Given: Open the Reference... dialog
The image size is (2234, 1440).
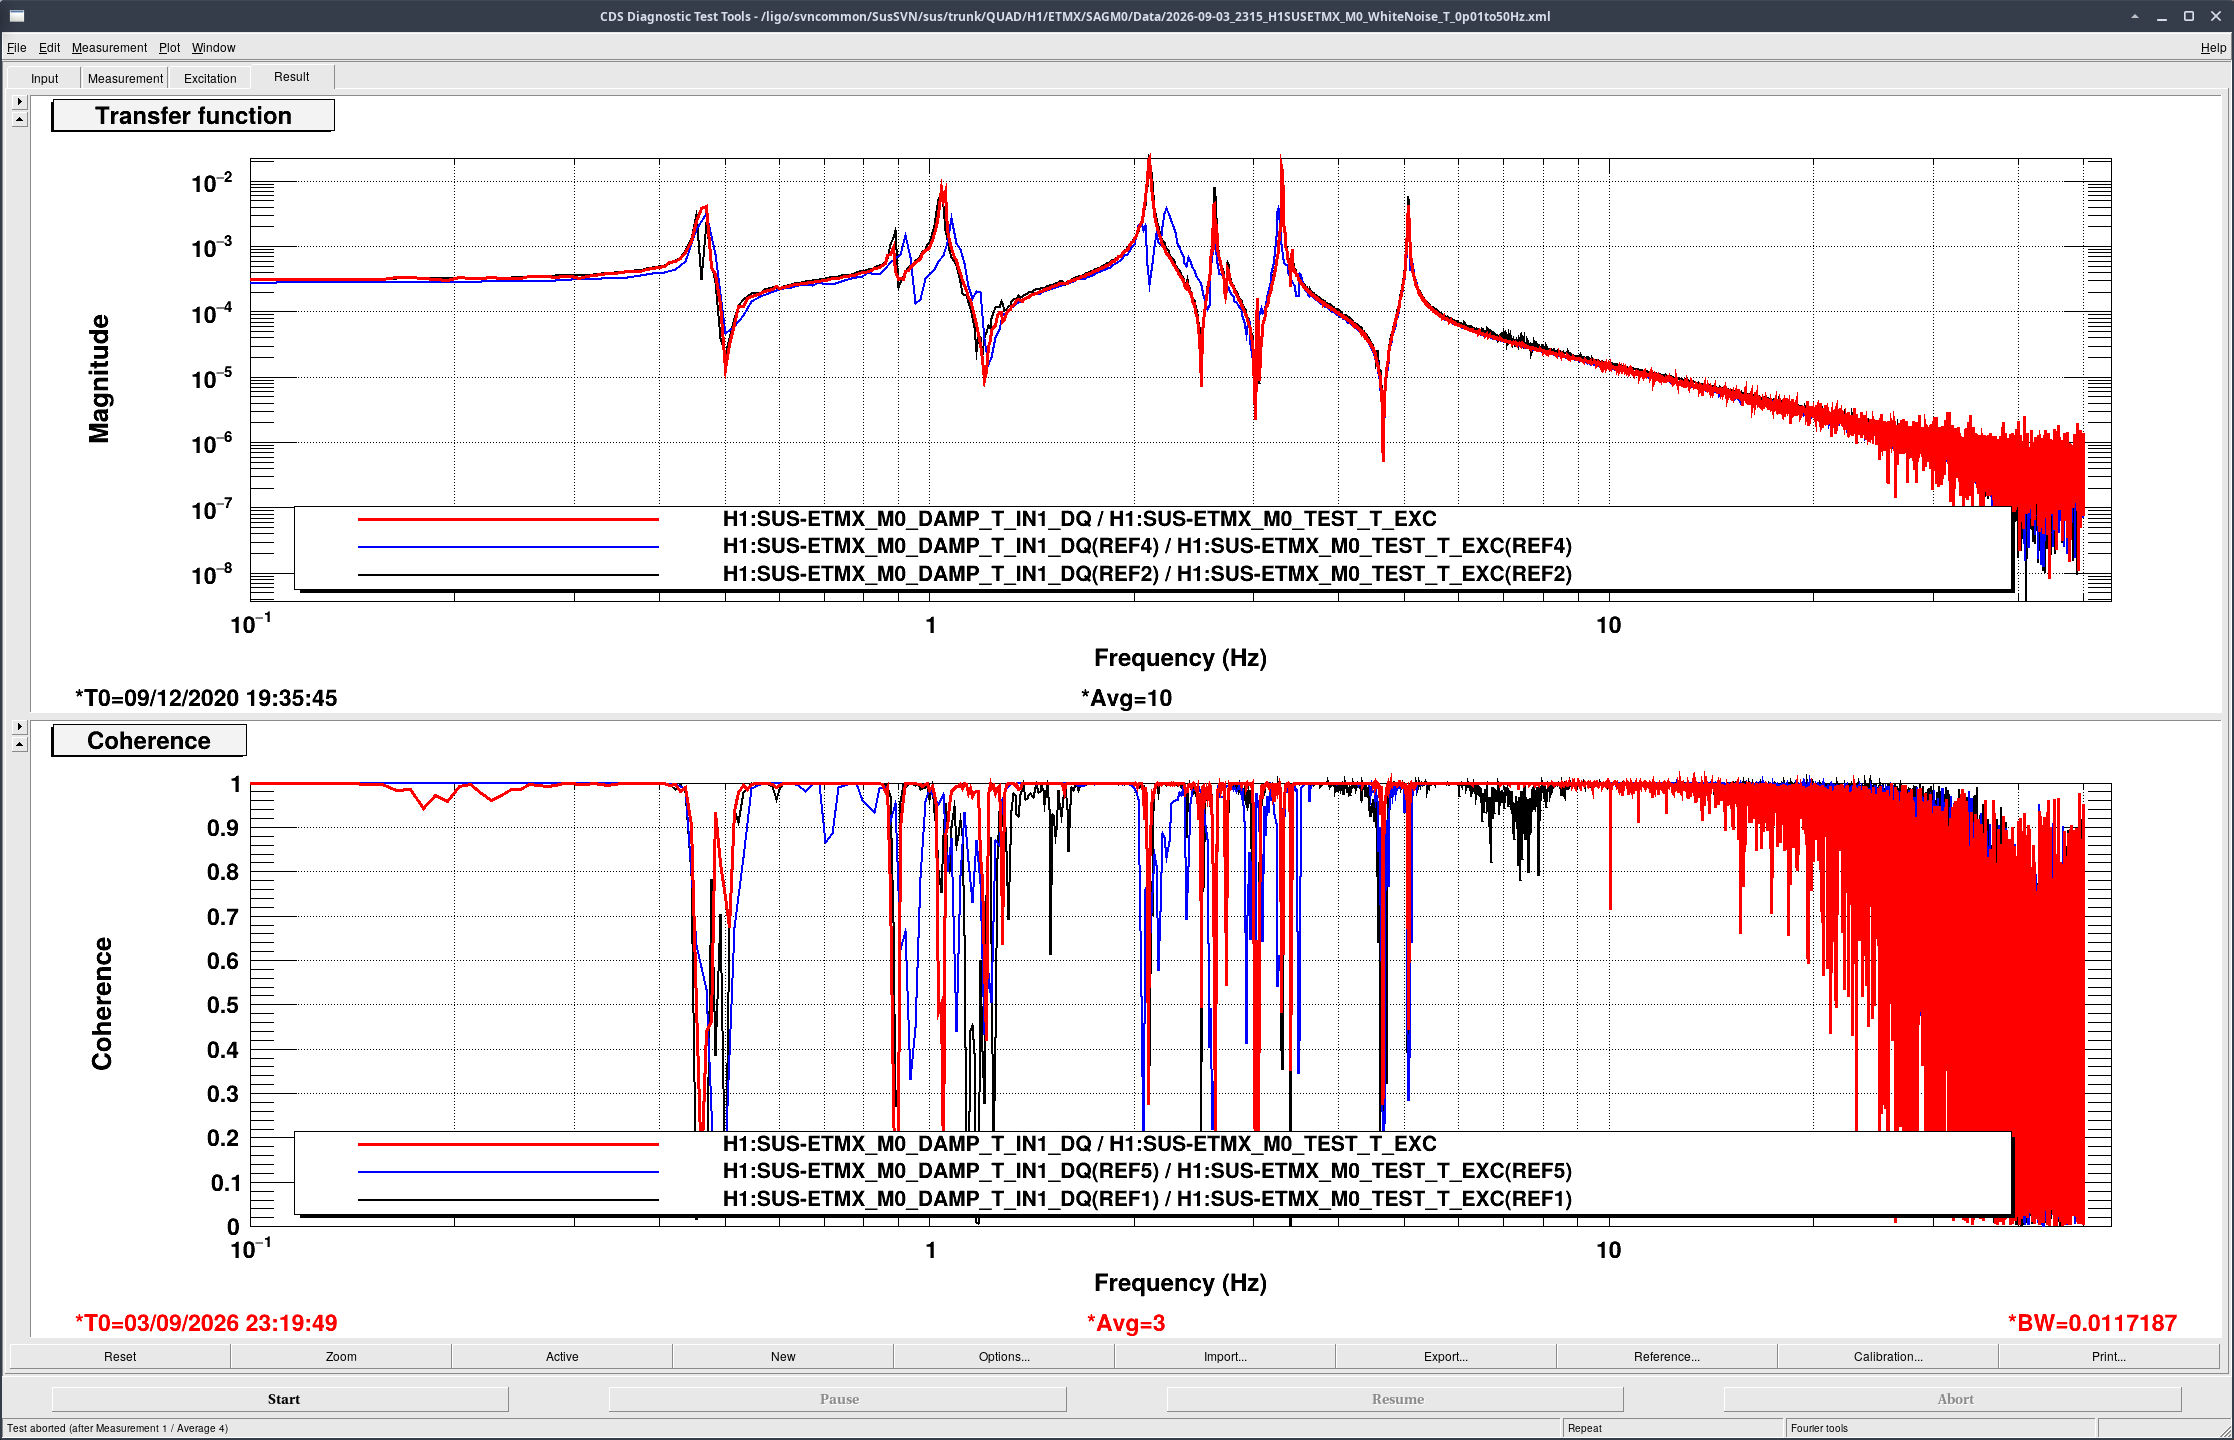Looking at the screenshot, I should point(1667,1356).
